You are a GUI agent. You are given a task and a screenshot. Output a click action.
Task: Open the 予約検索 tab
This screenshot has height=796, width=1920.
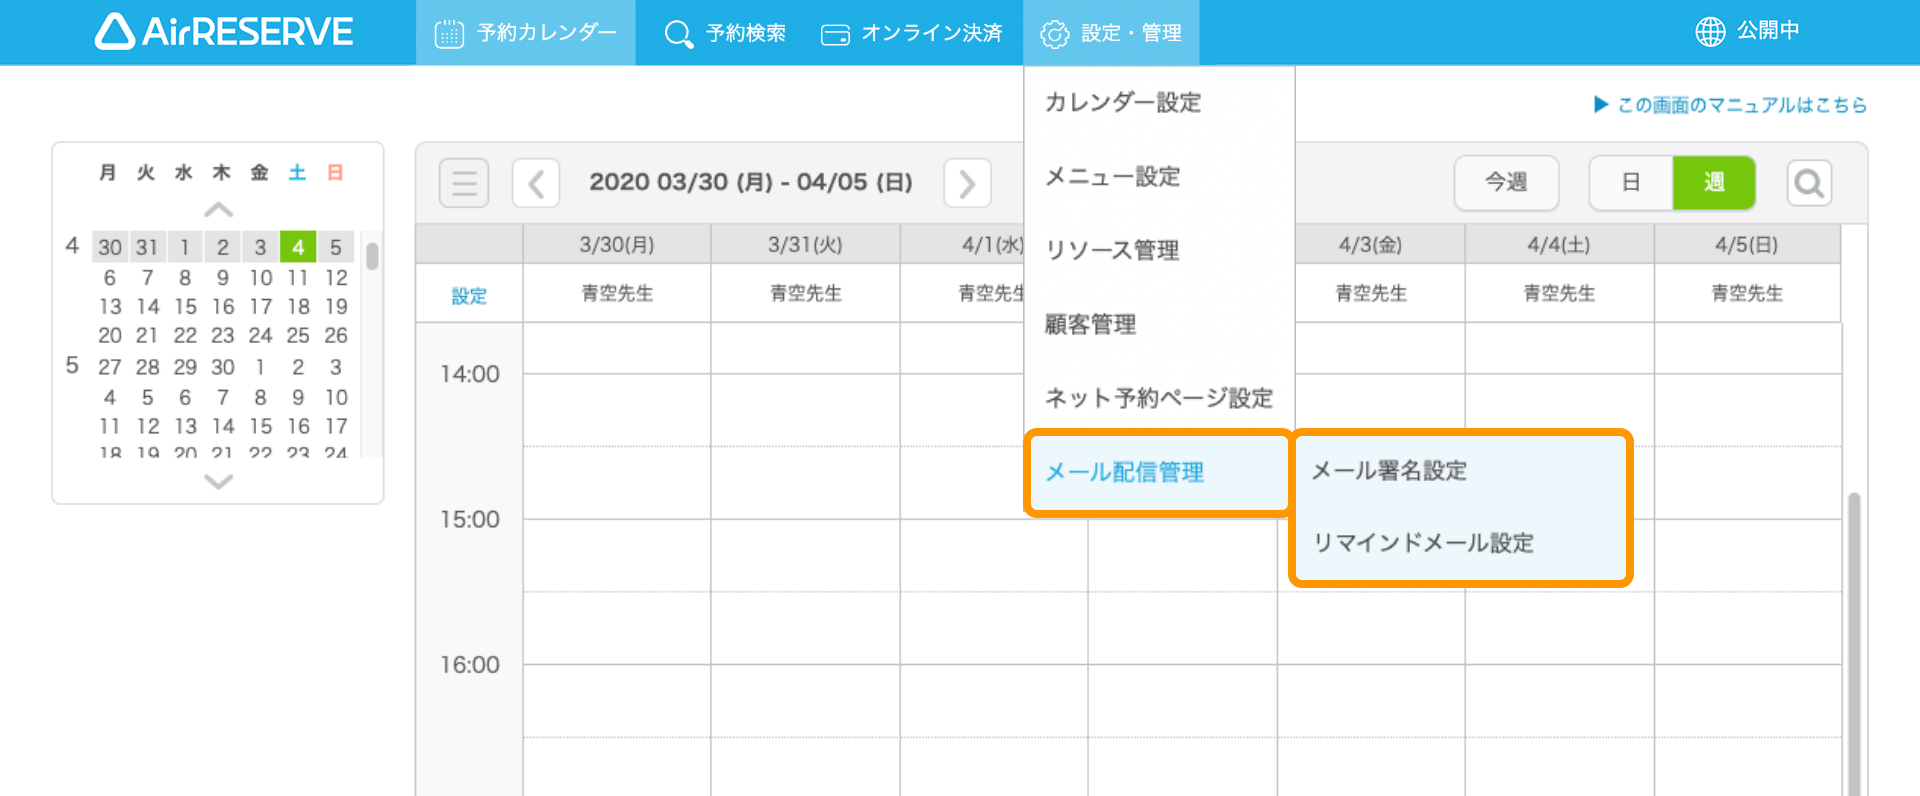pyautogui.click(x=725, y=33)
